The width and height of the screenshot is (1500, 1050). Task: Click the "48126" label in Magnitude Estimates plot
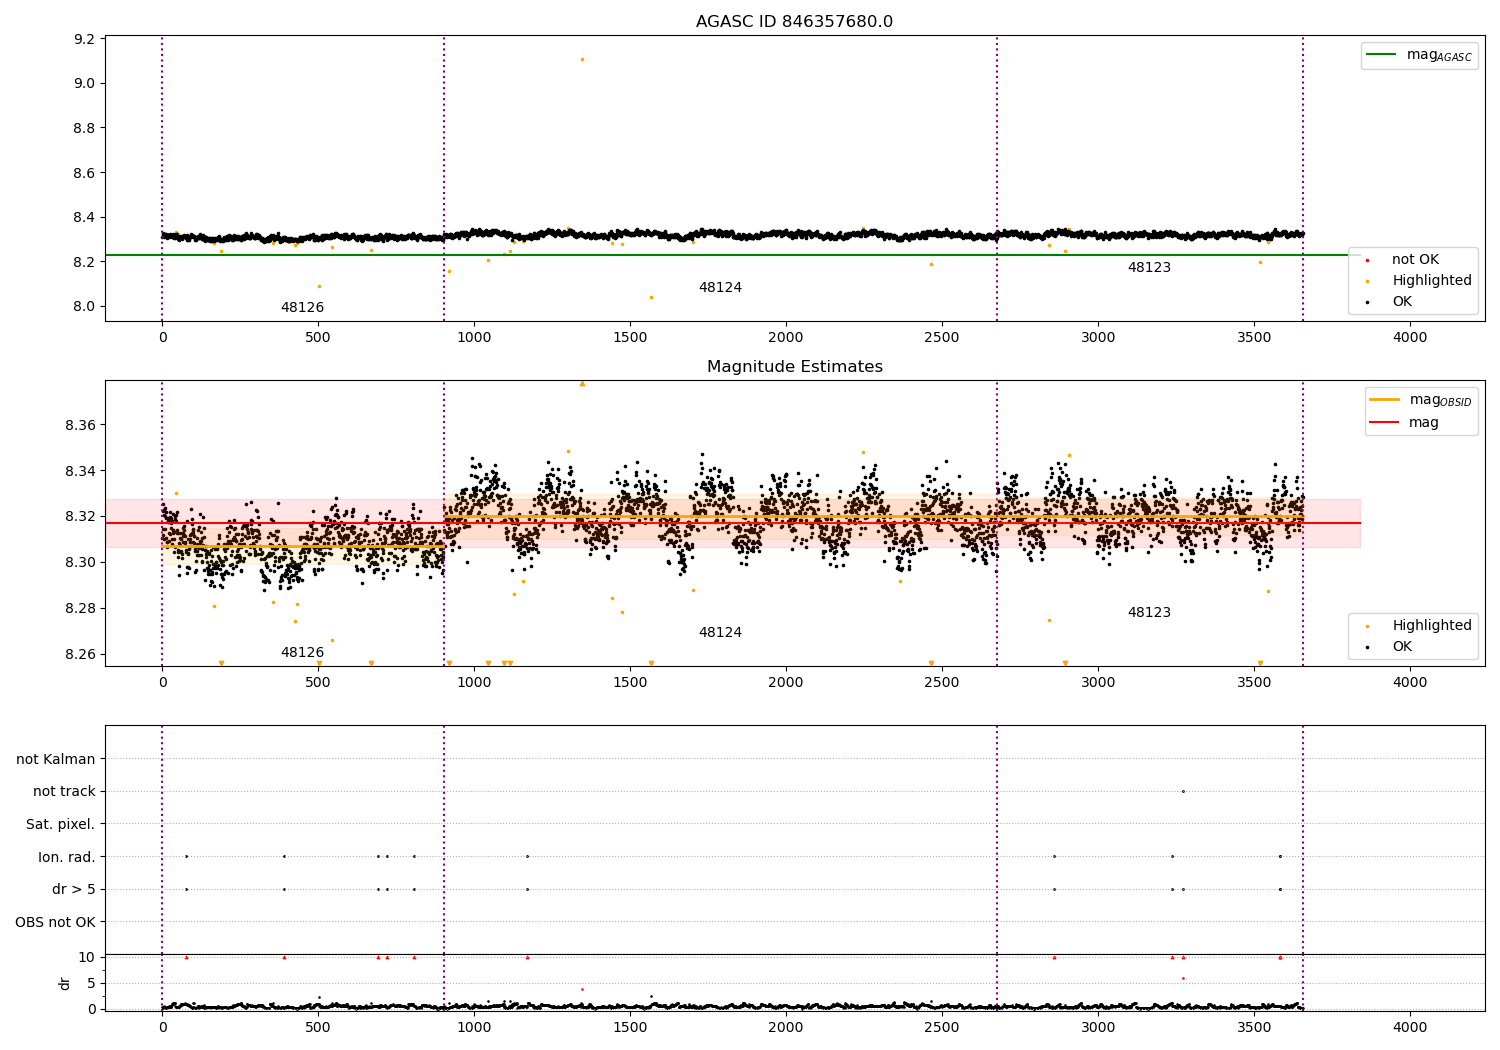click(302, 653)
